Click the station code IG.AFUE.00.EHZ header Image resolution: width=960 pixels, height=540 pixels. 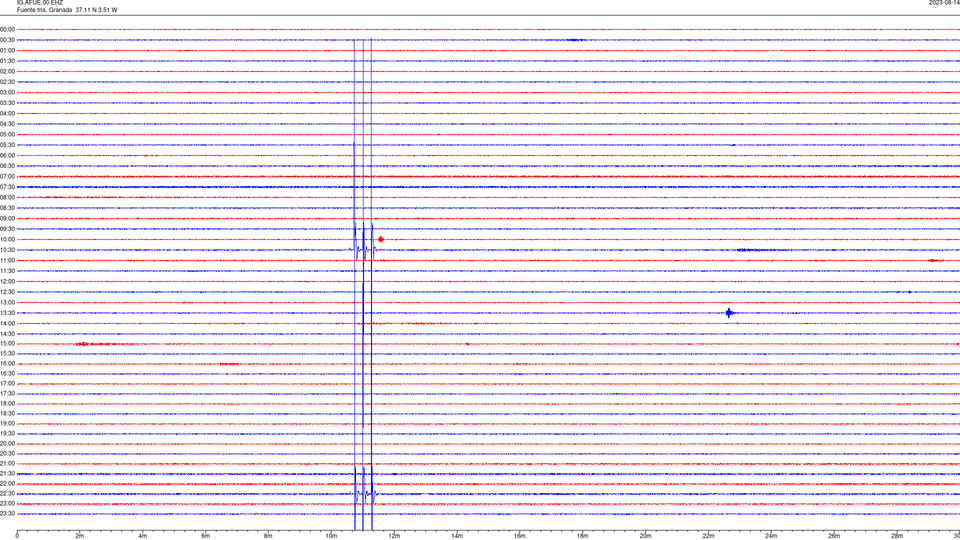(x=40, y=3)
